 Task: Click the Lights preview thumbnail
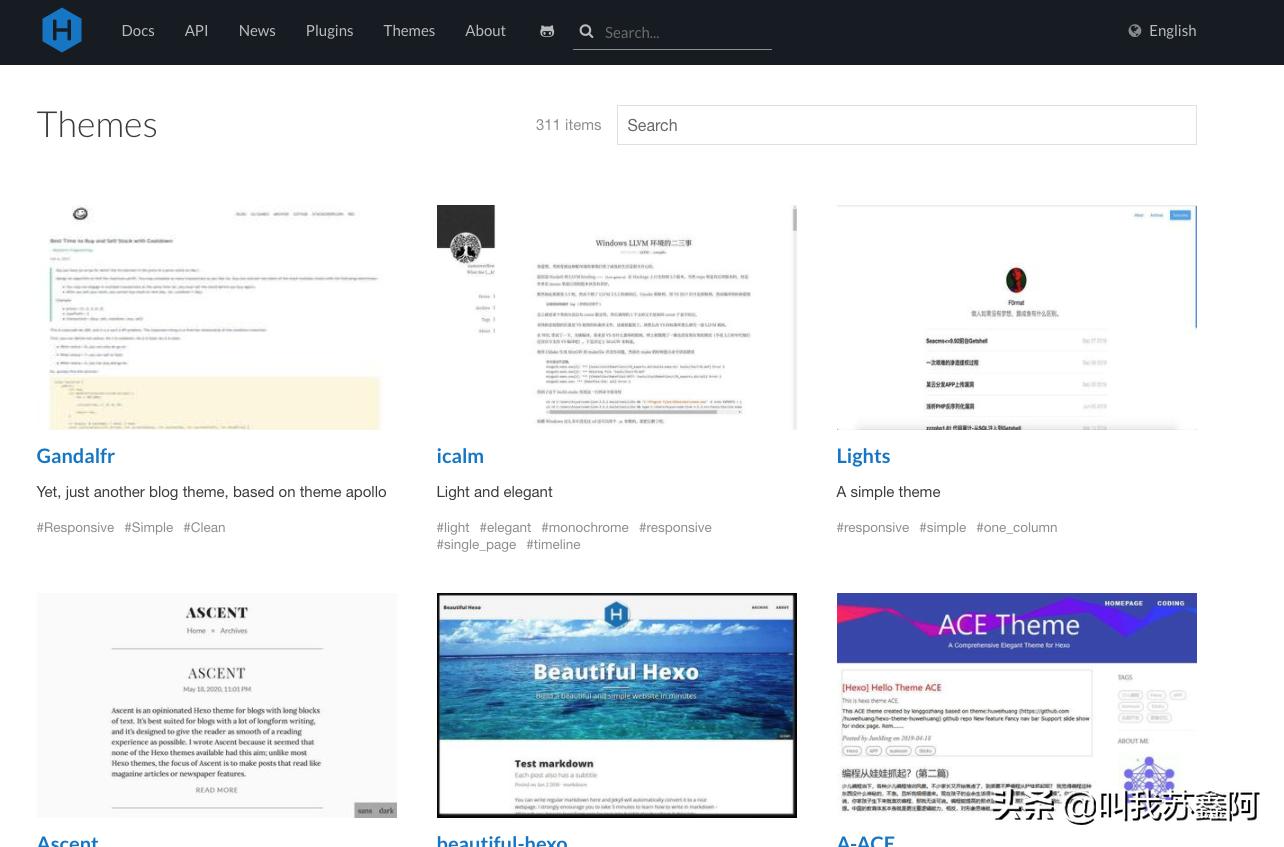[x=1016, y=317]
